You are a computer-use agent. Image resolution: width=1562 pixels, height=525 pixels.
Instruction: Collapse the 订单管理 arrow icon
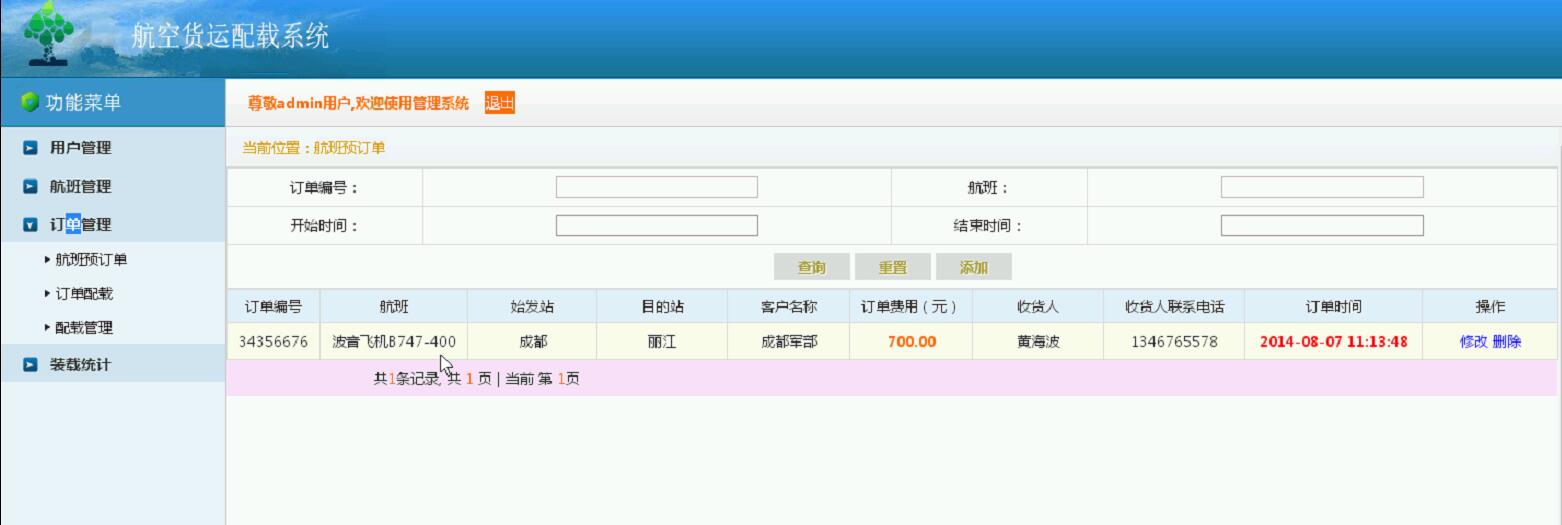click(31, 226)
